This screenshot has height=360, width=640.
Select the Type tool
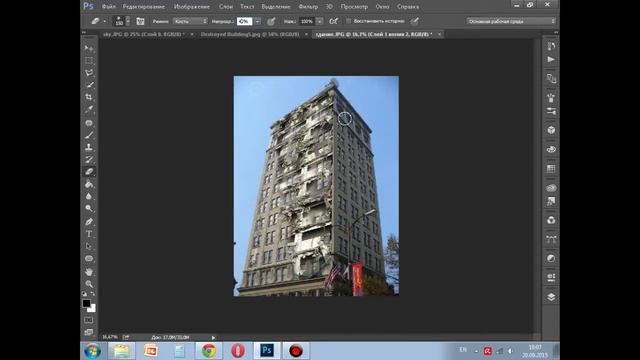(x=89, y=234)
